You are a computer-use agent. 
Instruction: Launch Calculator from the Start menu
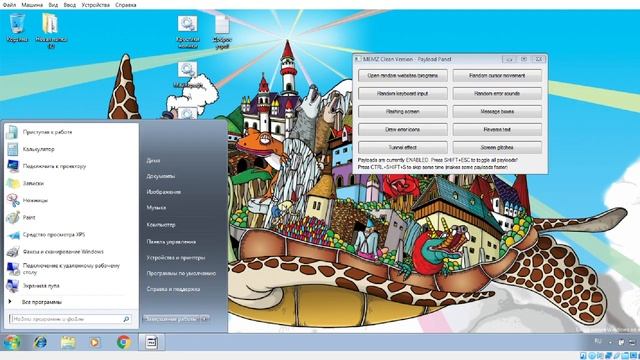tap(70, 149)
